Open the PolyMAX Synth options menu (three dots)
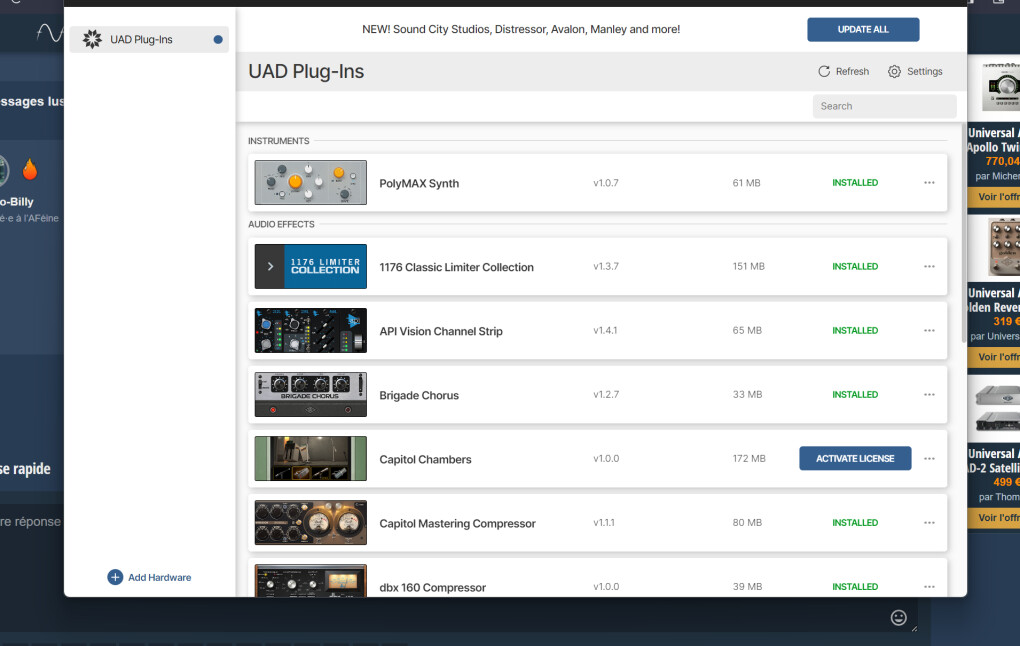 tap(929, 183)
